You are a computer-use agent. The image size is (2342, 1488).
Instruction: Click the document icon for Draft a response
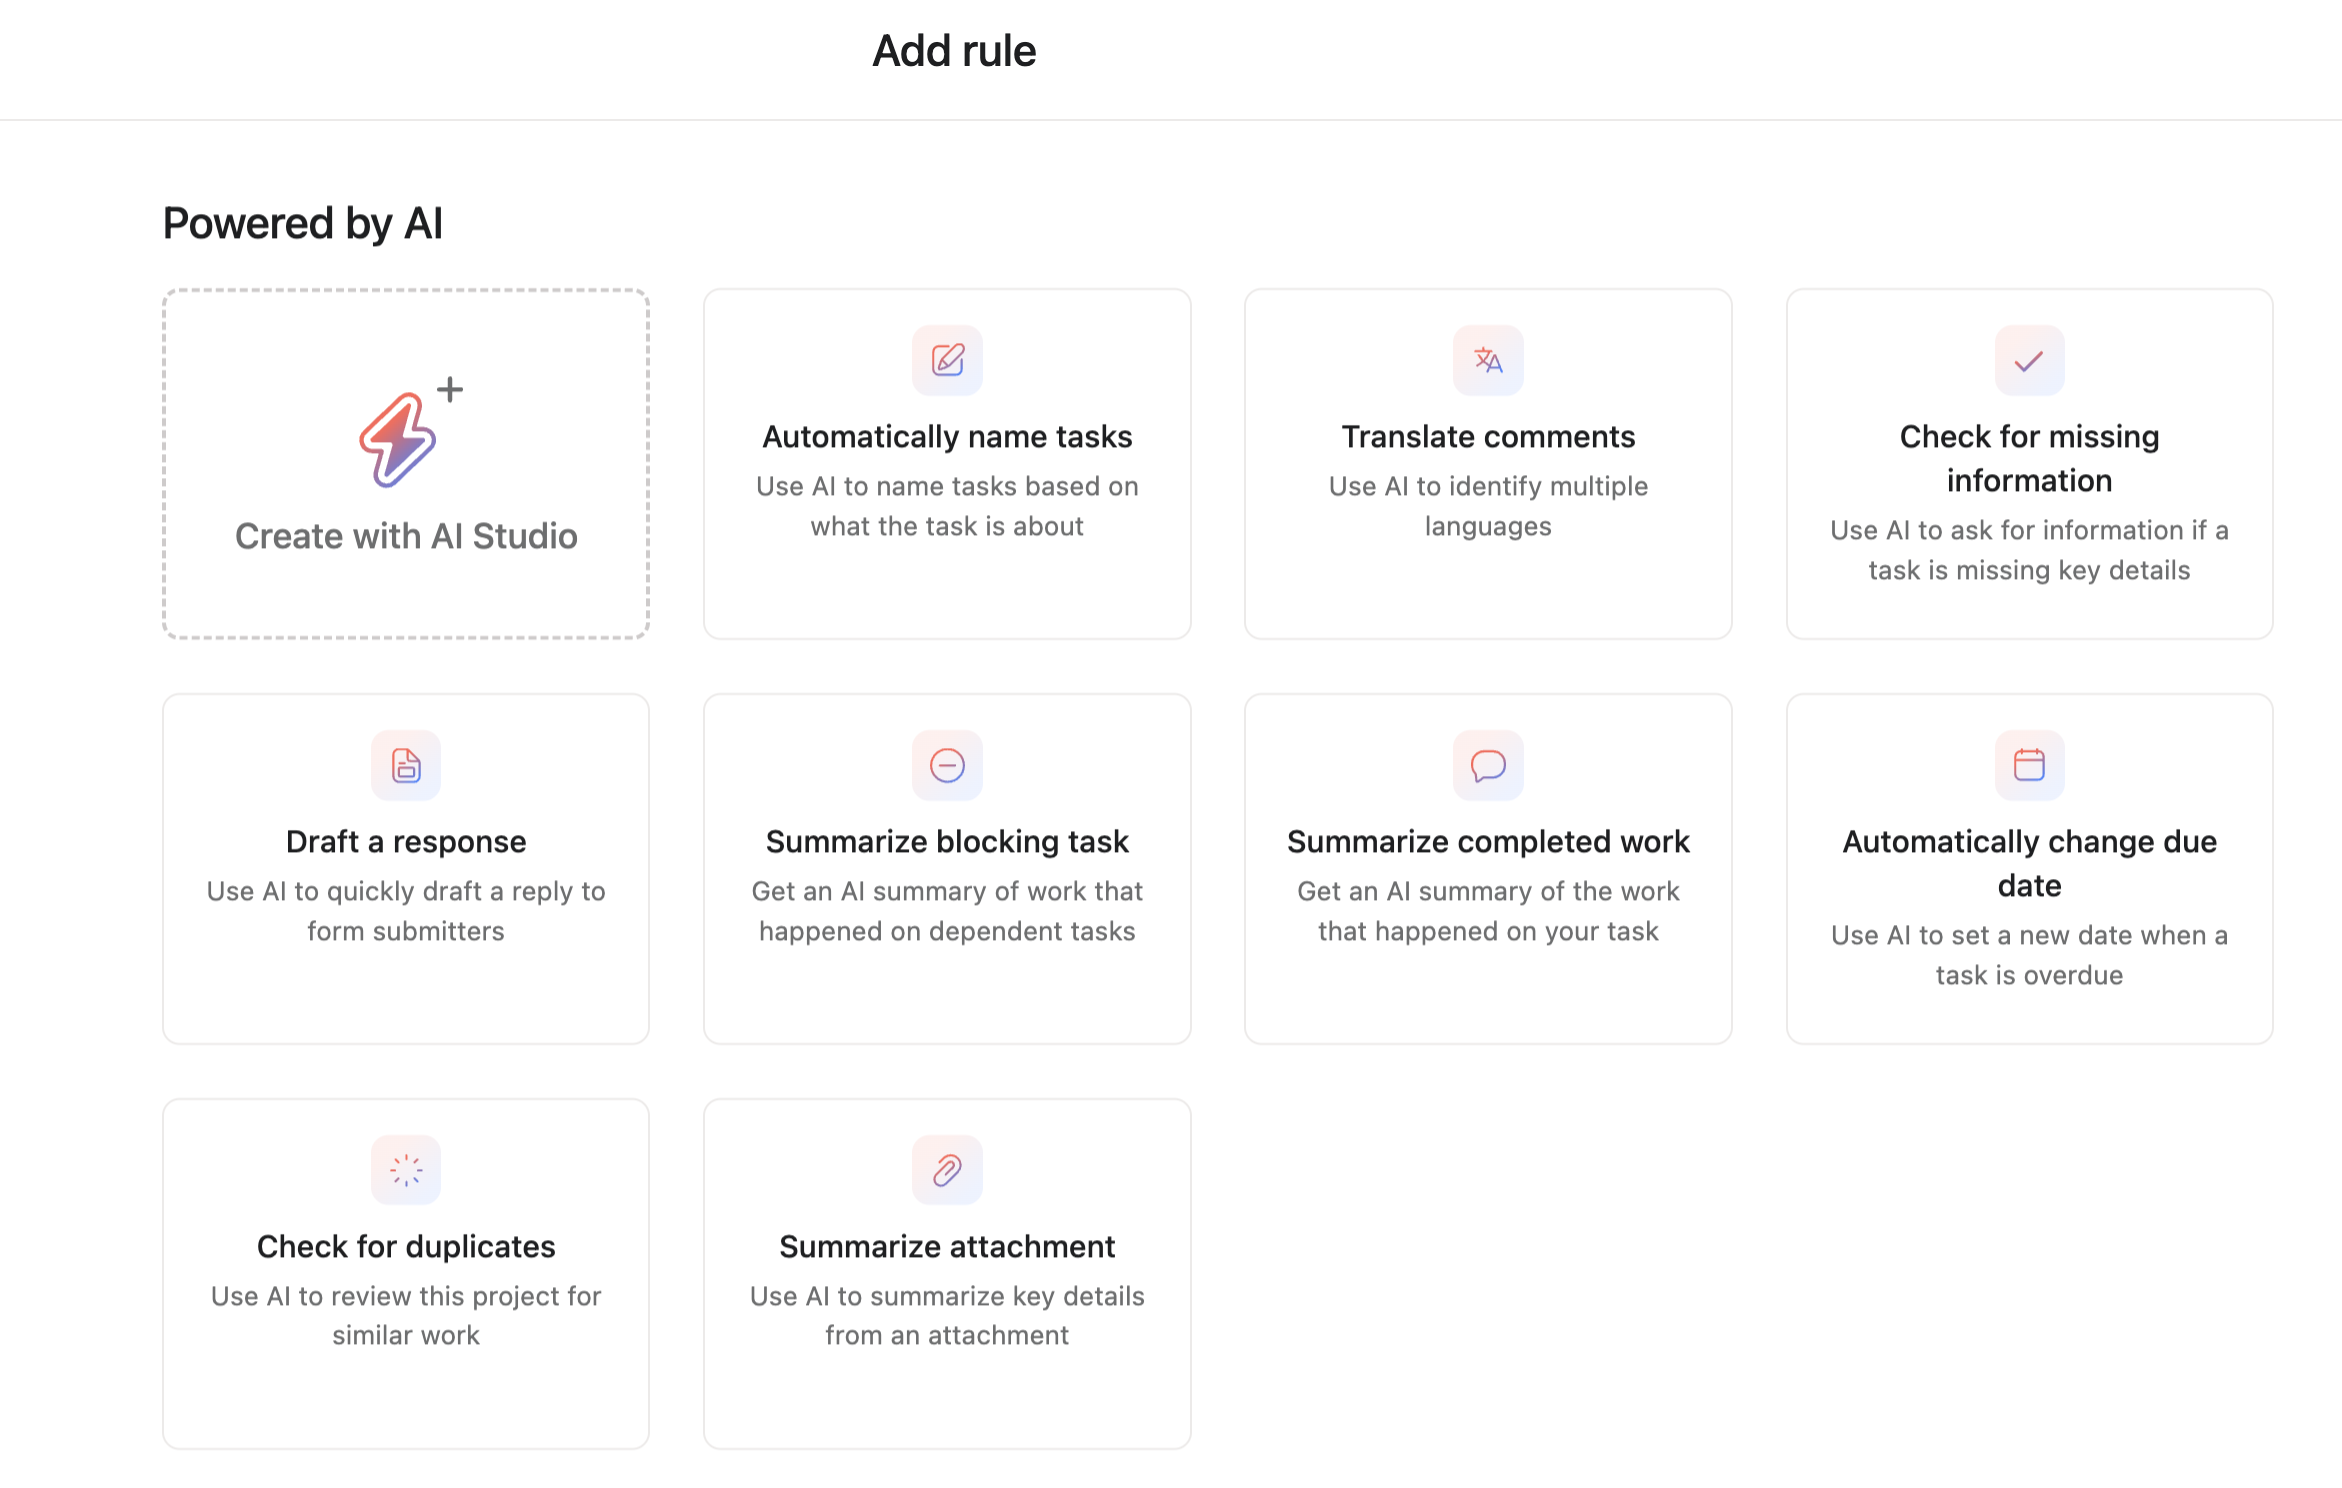coord(406,765)
